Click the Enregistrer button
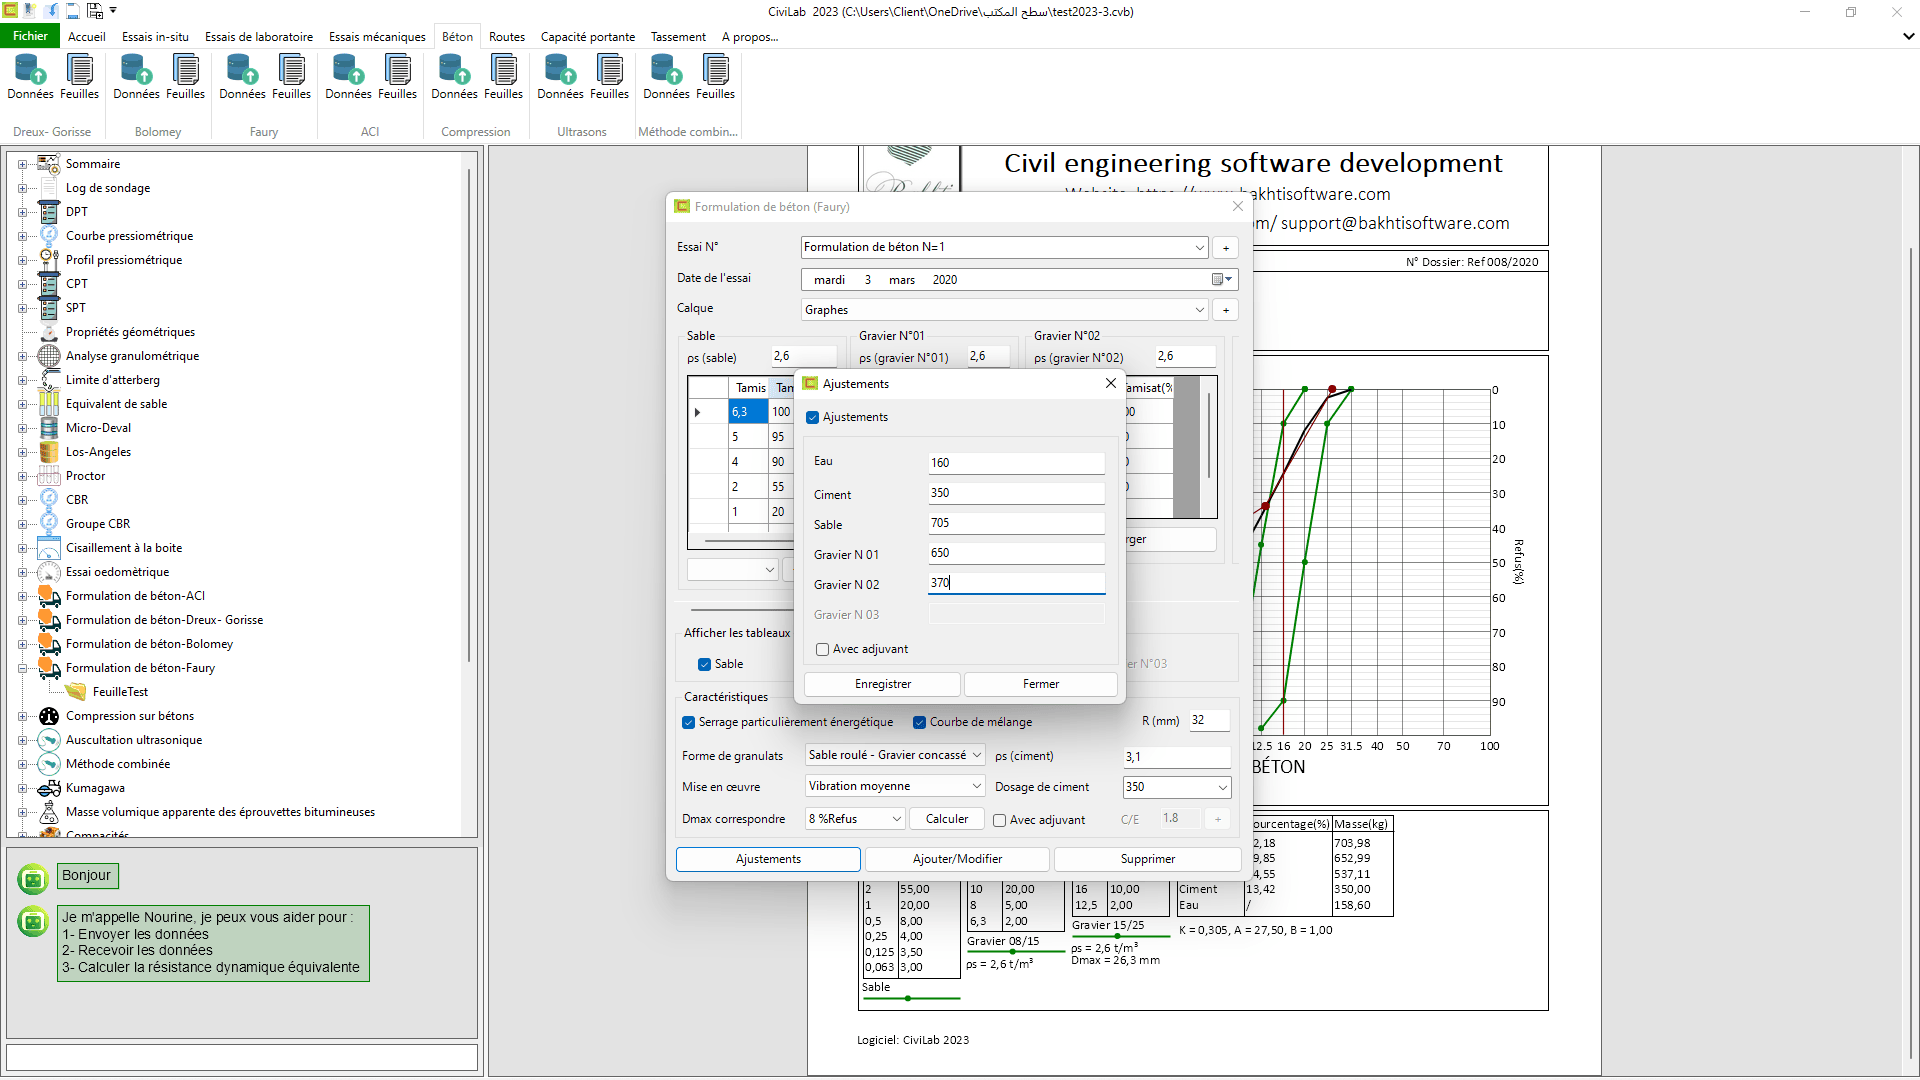 coord(883,685)
